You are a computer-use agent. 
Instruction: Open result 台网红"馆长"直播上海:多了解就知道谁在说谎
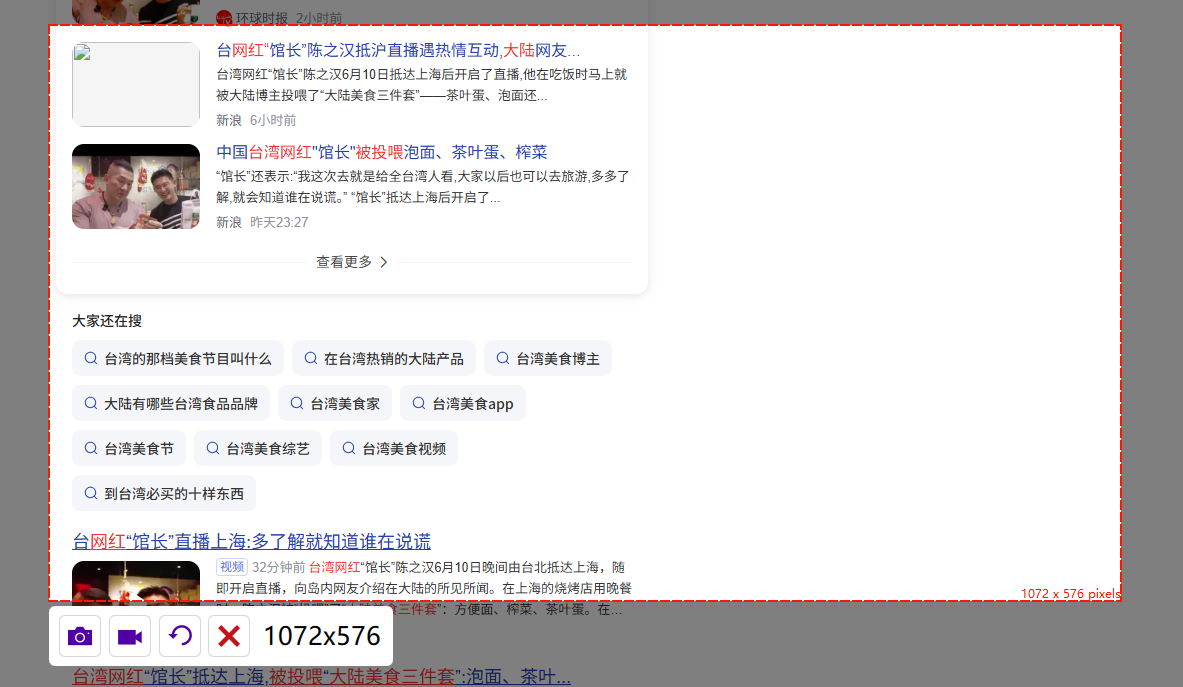pyautogui.click(x=251, y=541)
